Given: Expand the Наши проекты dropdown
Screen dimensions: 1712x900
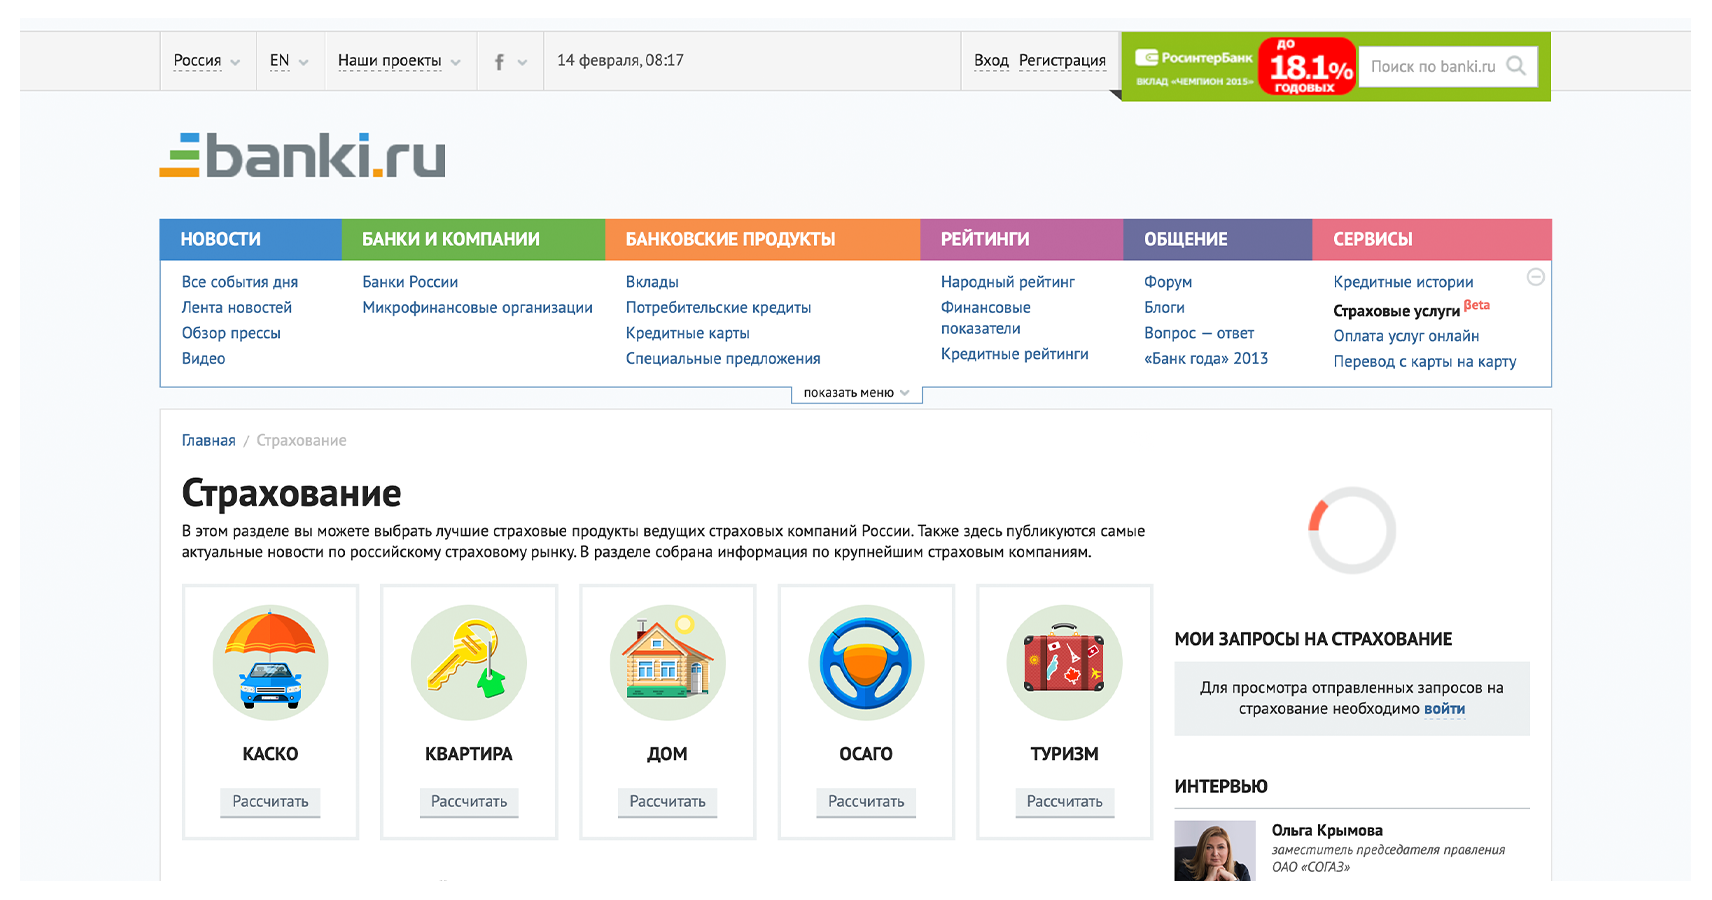Looking at the screenshot, I should click(399, 61).
